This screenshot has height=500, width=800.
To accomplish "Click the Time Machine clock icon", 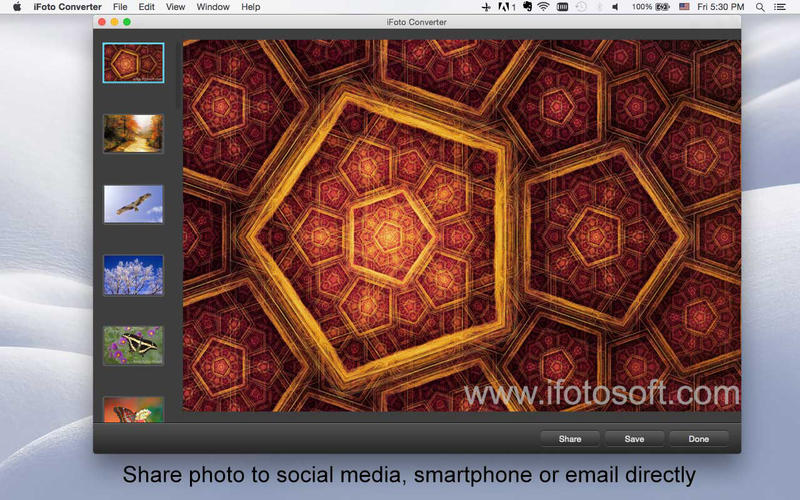I will pos(581,7).
